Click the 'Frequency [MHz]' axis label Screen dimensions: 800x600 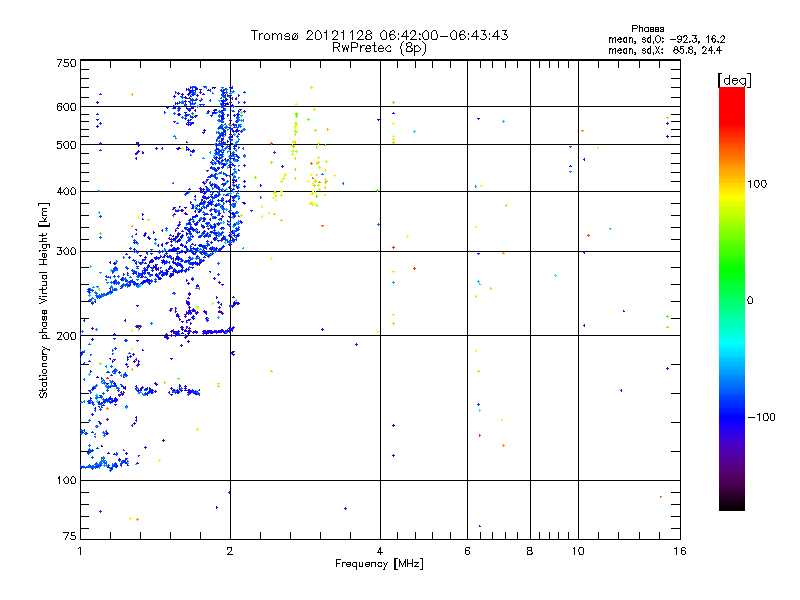(x=379, y=564)
